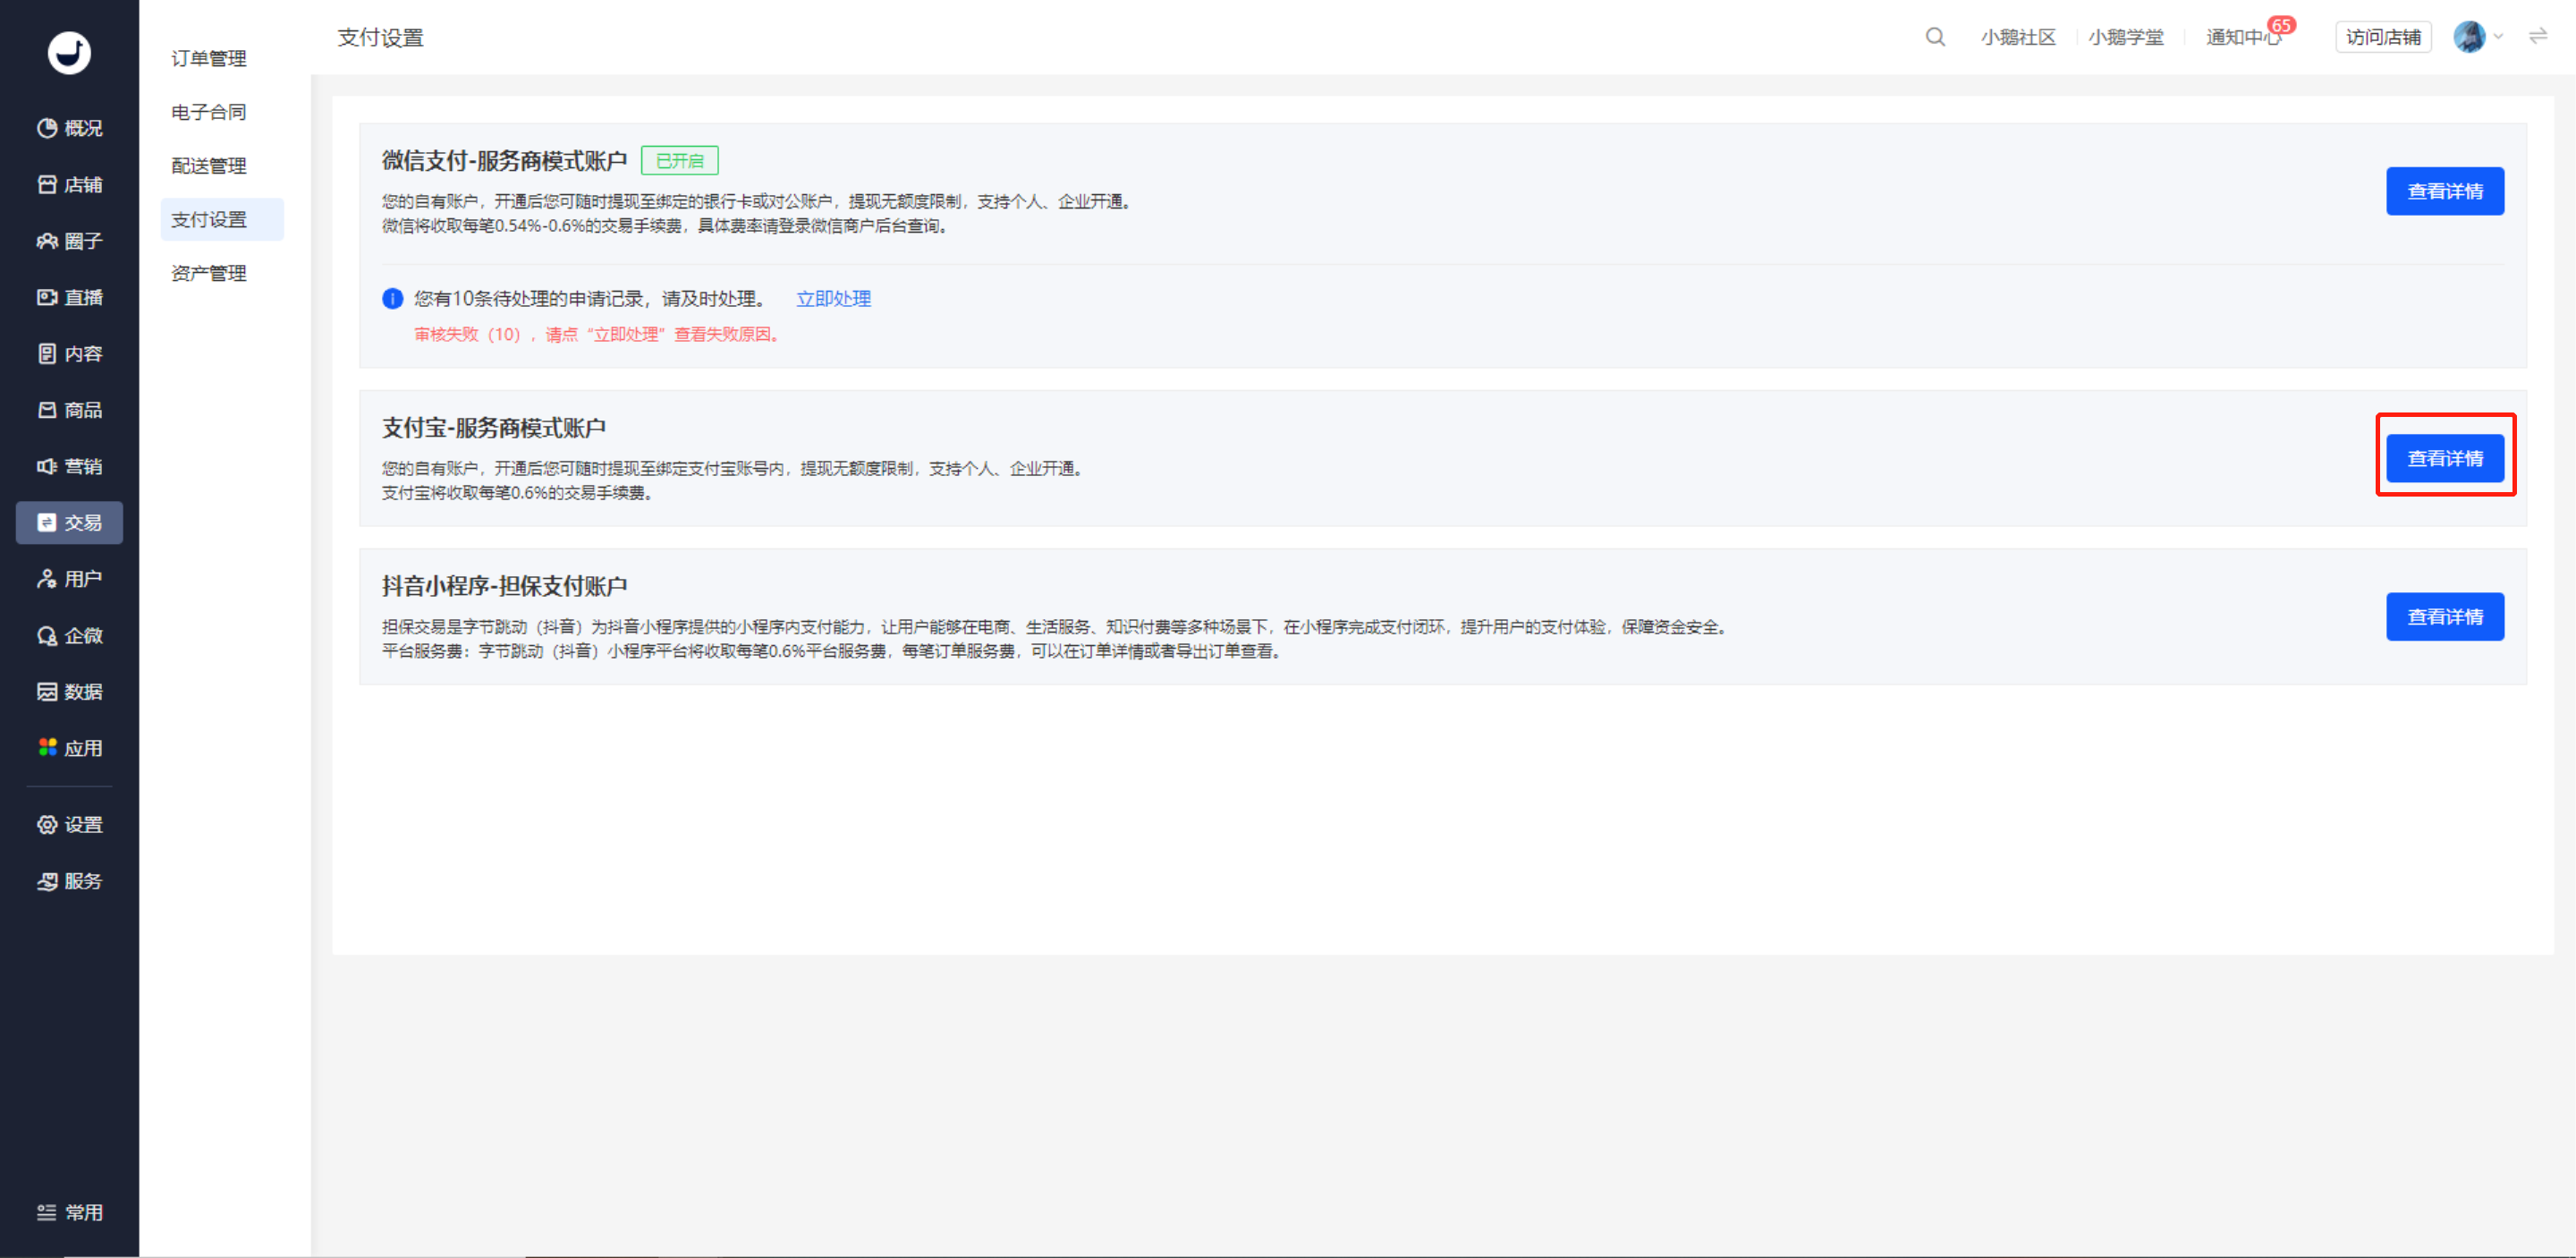This screenshot has width=2576, height=1258.
Task: Open the 店铺 store section
Action: pyautogui.click(x=69, y=184)
